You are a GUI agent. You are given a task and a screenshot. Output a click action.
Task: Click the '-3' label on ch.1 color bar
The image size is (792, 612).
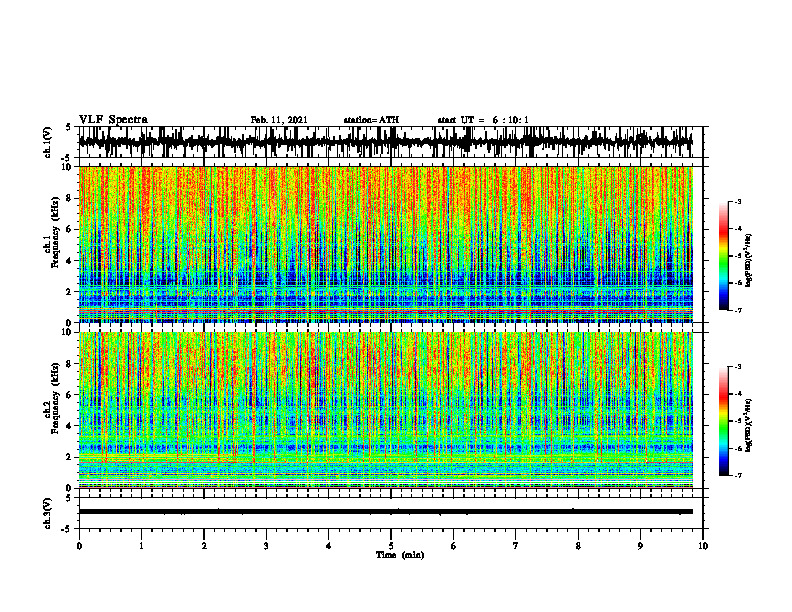point(738,202)
